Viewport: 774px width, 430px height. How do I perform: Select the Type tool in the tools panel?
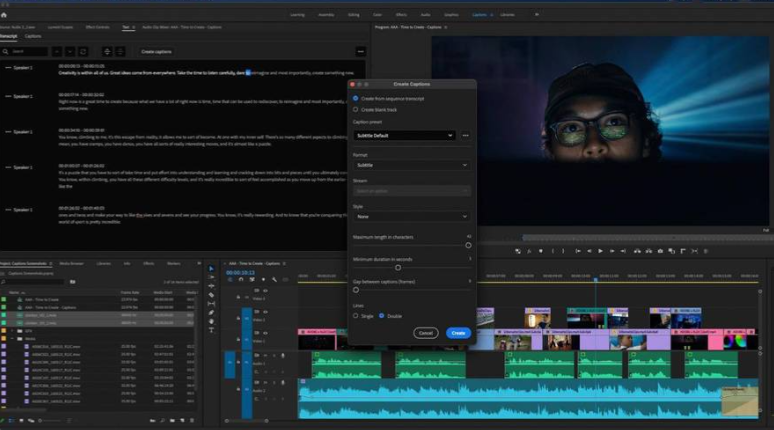point(211,330)
